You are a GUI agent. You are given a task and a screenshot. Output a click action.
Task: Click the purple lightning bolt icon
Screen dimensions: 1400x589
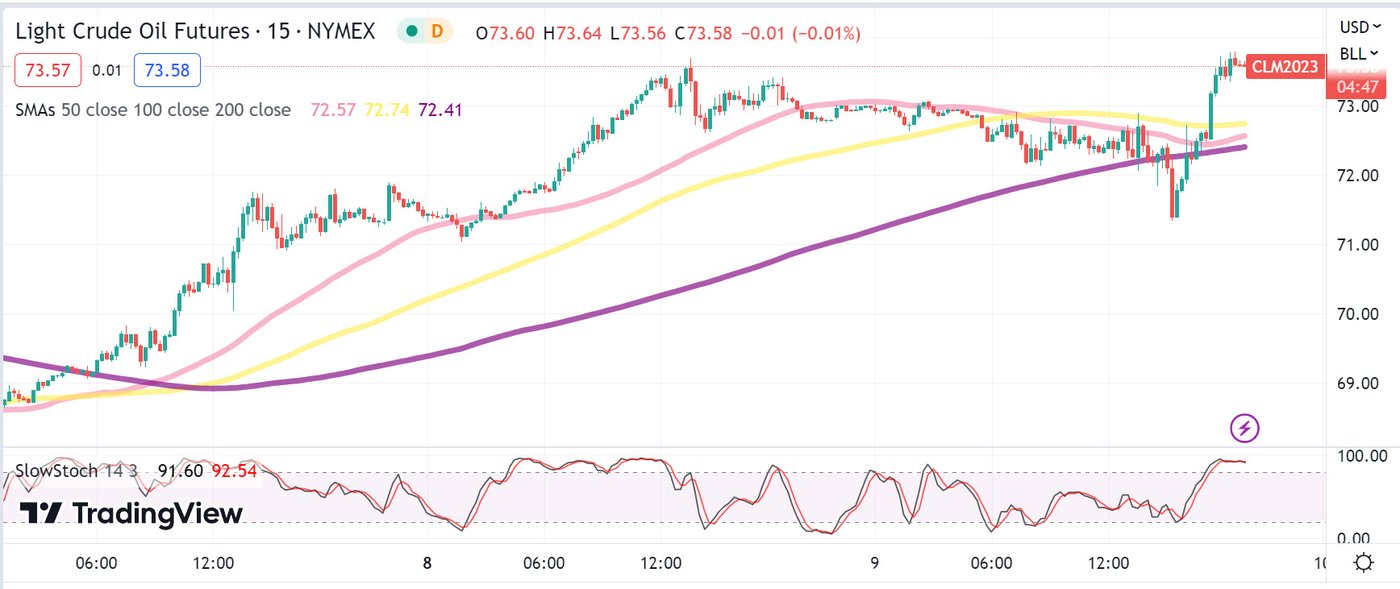click(x=1244, y=429)
